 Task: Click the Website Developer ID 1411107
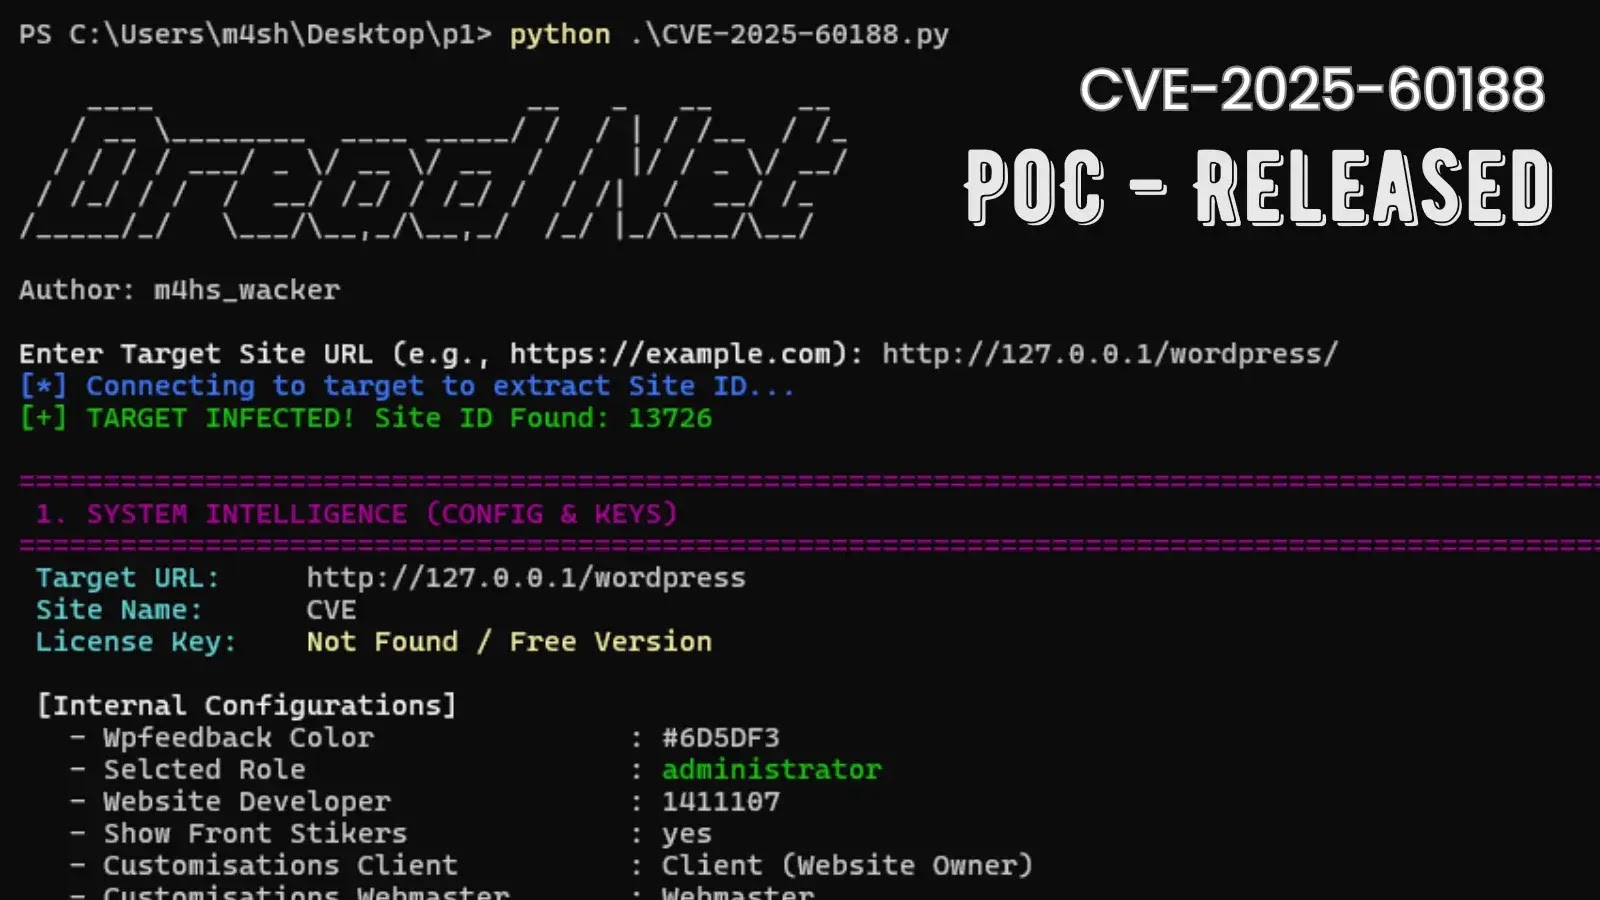(720, 801)
